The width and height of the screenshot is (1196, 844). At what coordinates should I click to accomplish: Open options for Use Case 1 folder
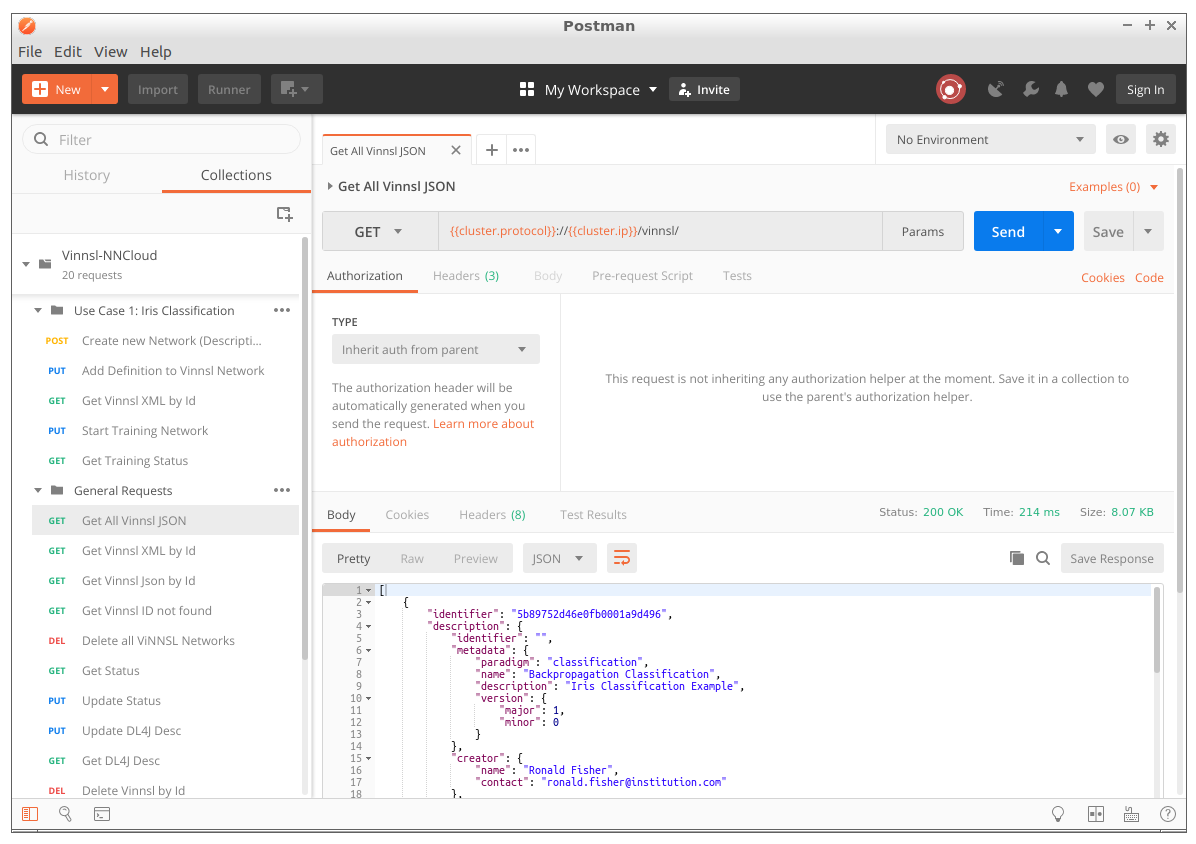click(x=282, y=310)
